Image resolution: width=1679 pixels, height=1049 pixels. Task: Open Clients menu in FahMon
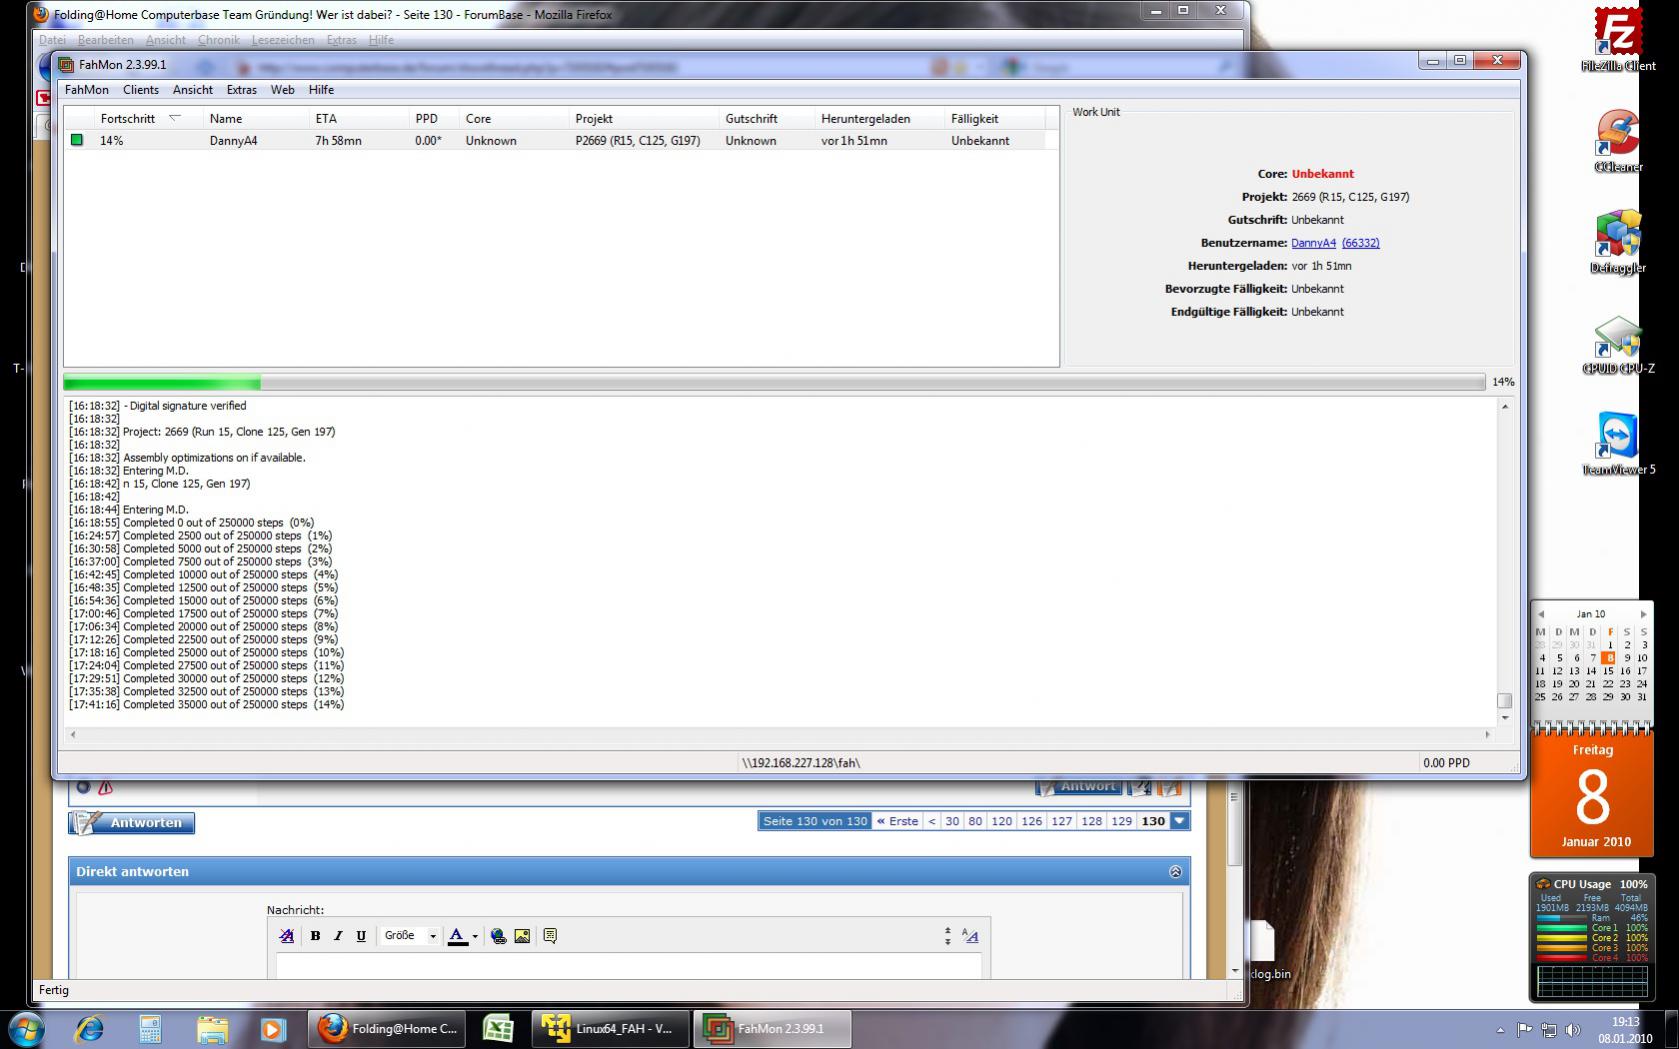pos(141,90)
